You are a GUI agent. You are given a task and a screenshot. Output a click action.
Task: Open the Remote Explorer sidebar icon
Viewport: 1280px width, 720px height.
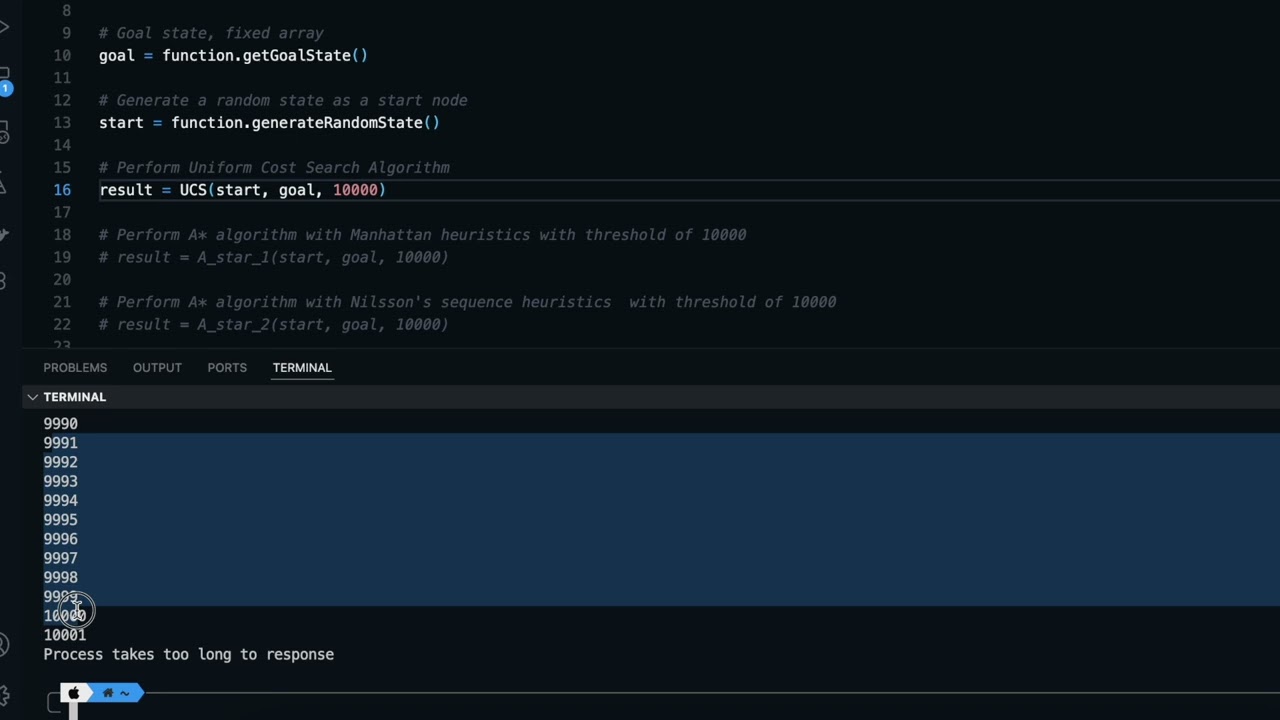pyautogui.click(x=3, y=133)
